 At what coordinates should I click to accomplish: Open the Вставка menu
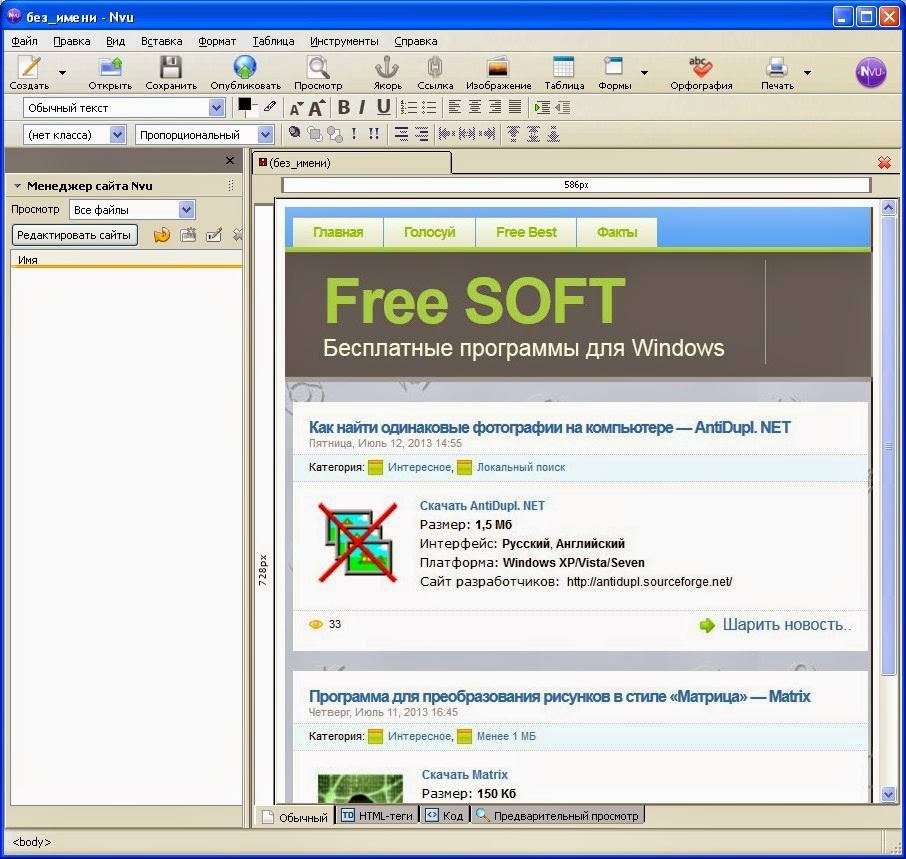(x=161, y=41)
